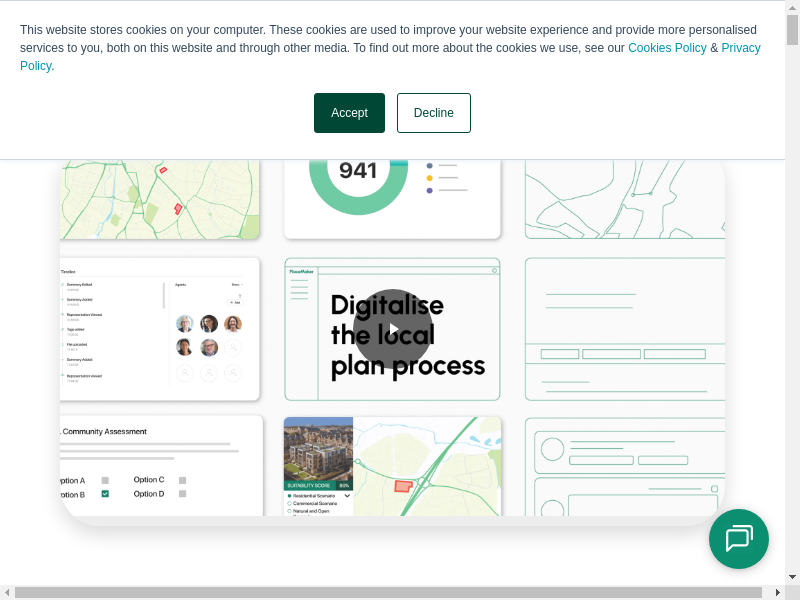Click the 941 donut chart
Viewport: 800px width, 600px height.
[358, 175]
